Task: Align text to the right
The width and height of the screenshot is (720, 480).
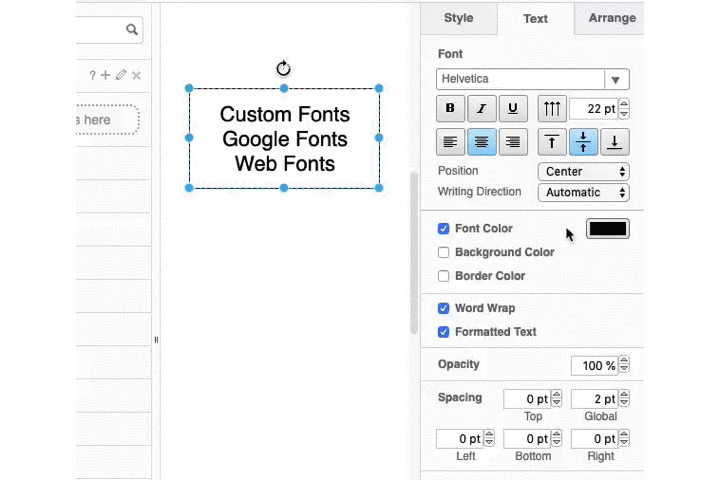Action: pos(513,142)
